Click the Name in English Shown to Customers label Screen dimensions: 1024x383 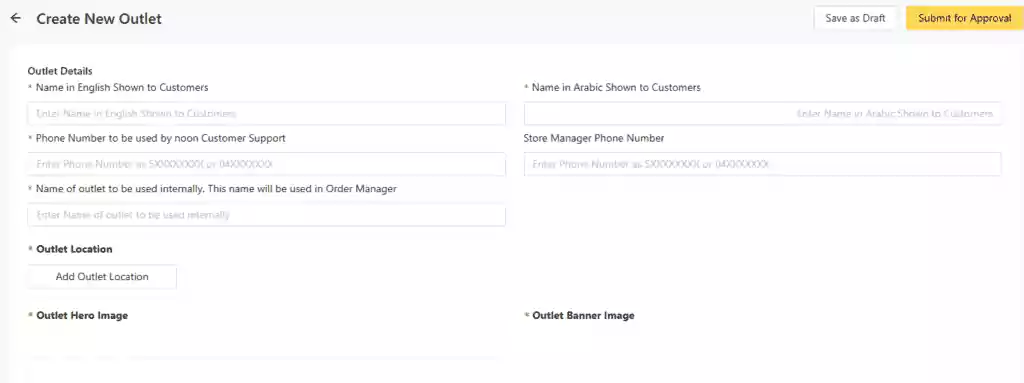click(x=122, y=87)
